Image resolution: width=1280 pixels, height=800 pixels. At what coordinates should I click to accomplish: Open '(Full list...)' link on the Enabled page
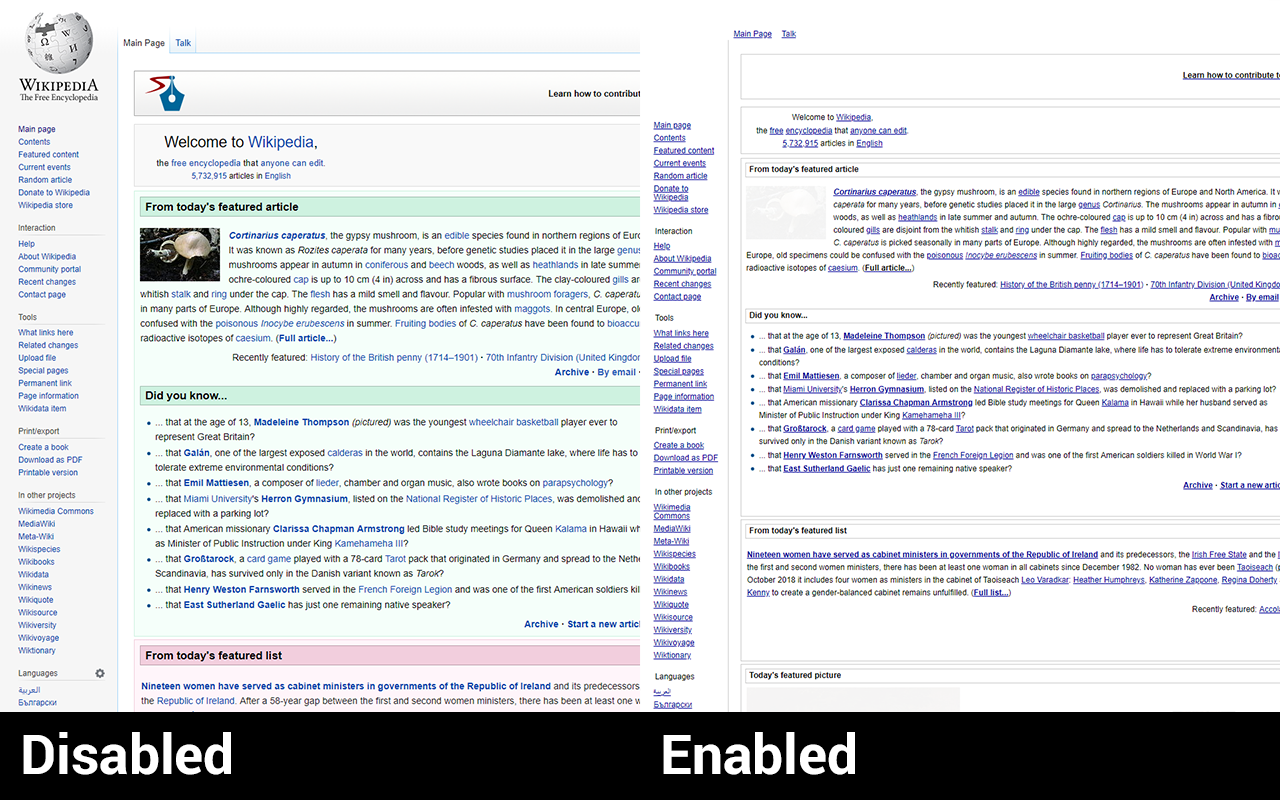click(991, 593)
